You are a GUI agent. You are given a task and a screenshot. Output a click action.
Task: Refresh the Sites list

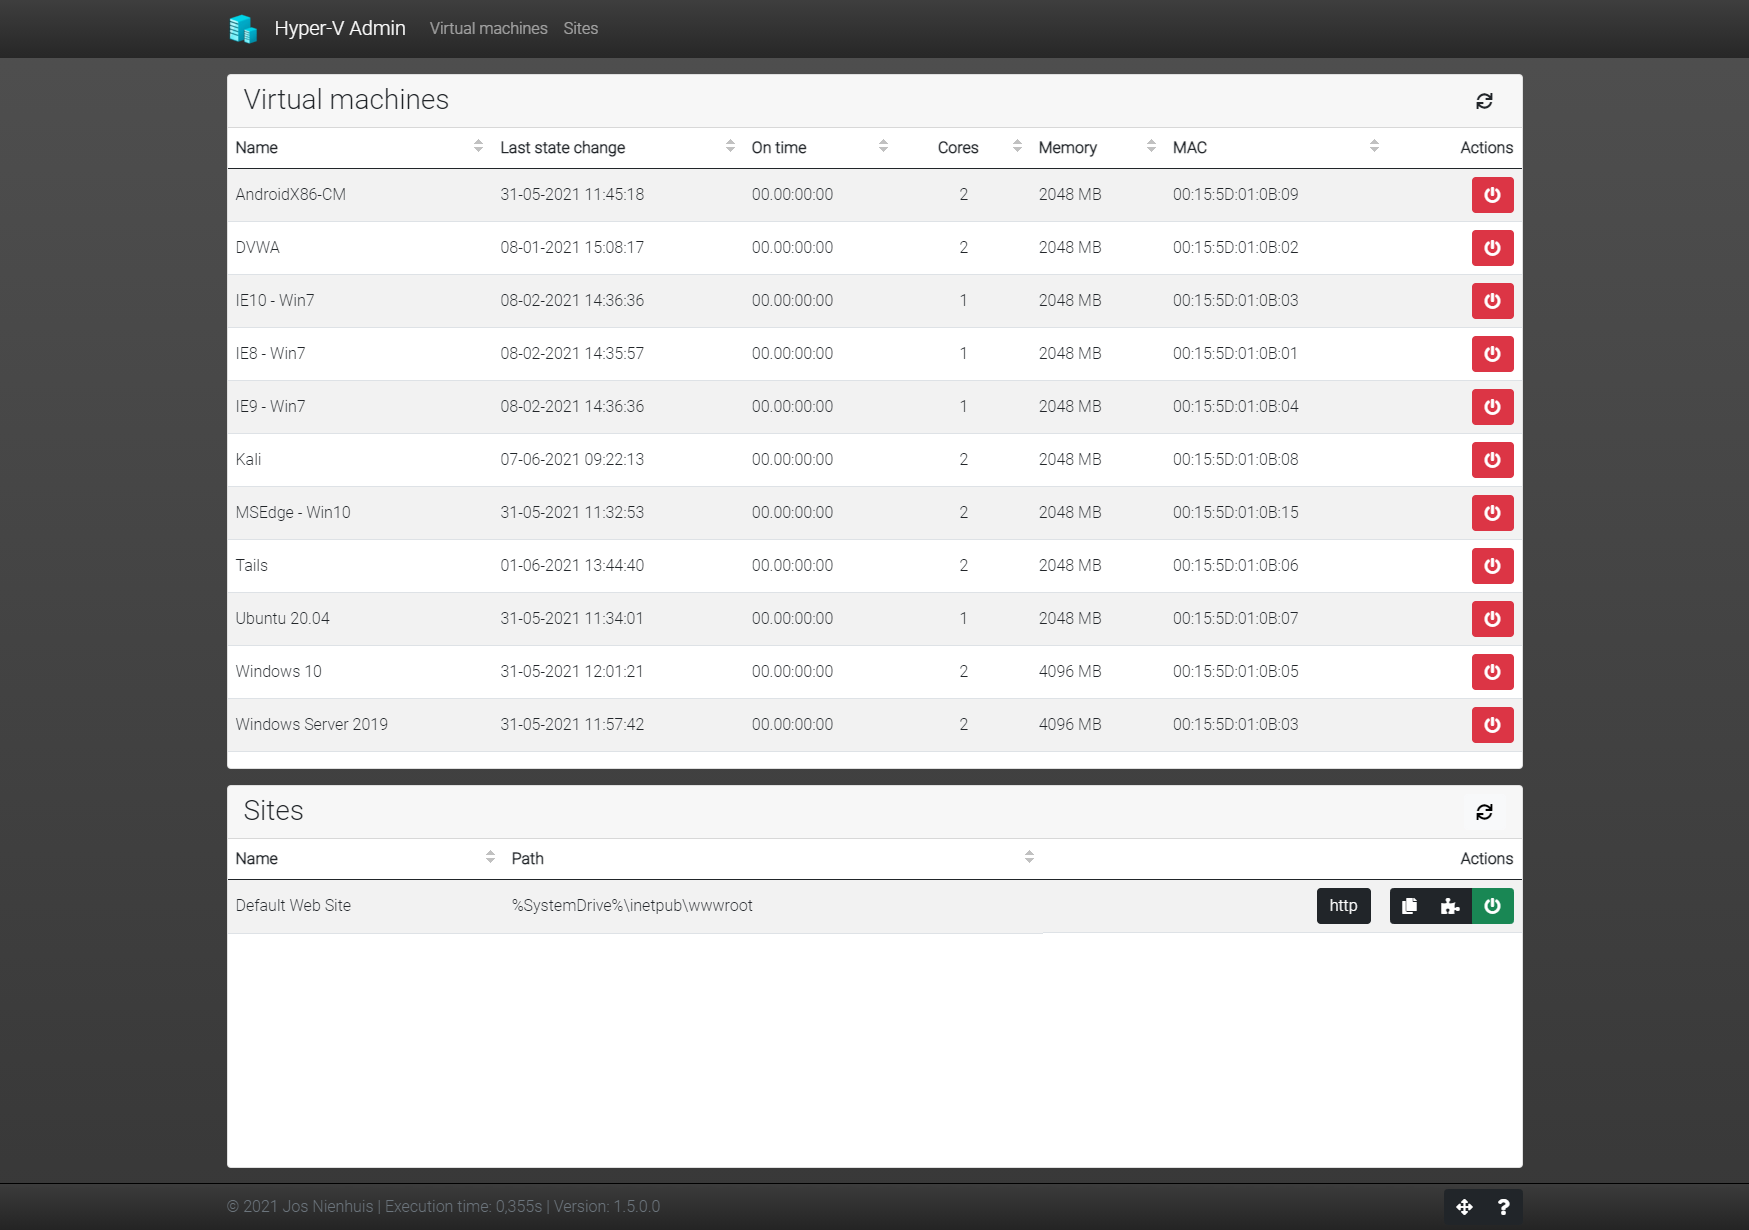(1484, 812)
